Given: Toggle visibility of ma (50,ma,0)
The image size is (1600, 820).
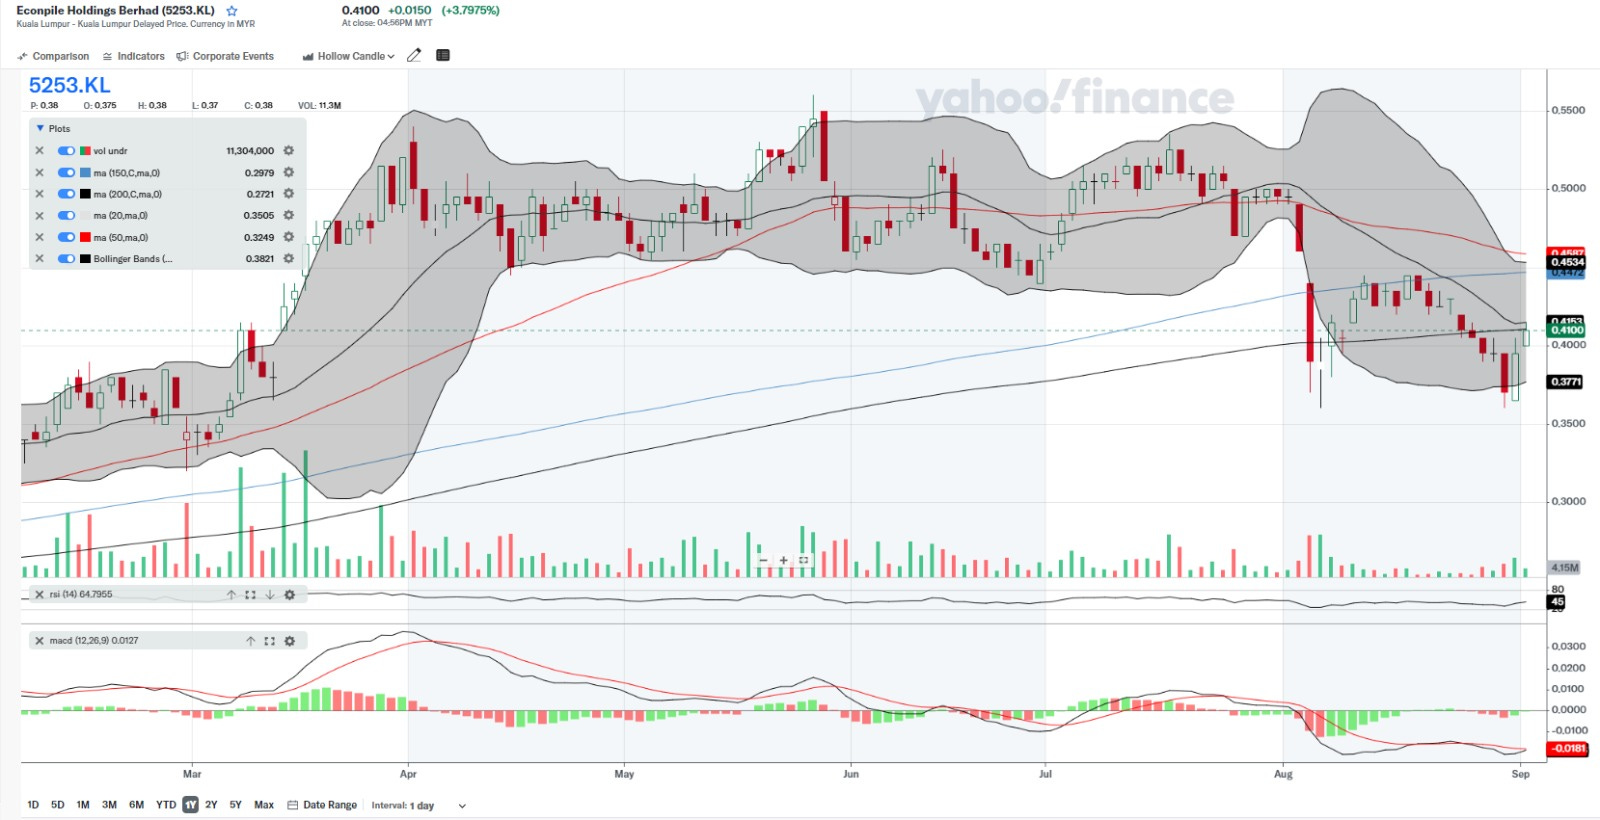Looking at the screenshot, I should [x=67, y=238].
